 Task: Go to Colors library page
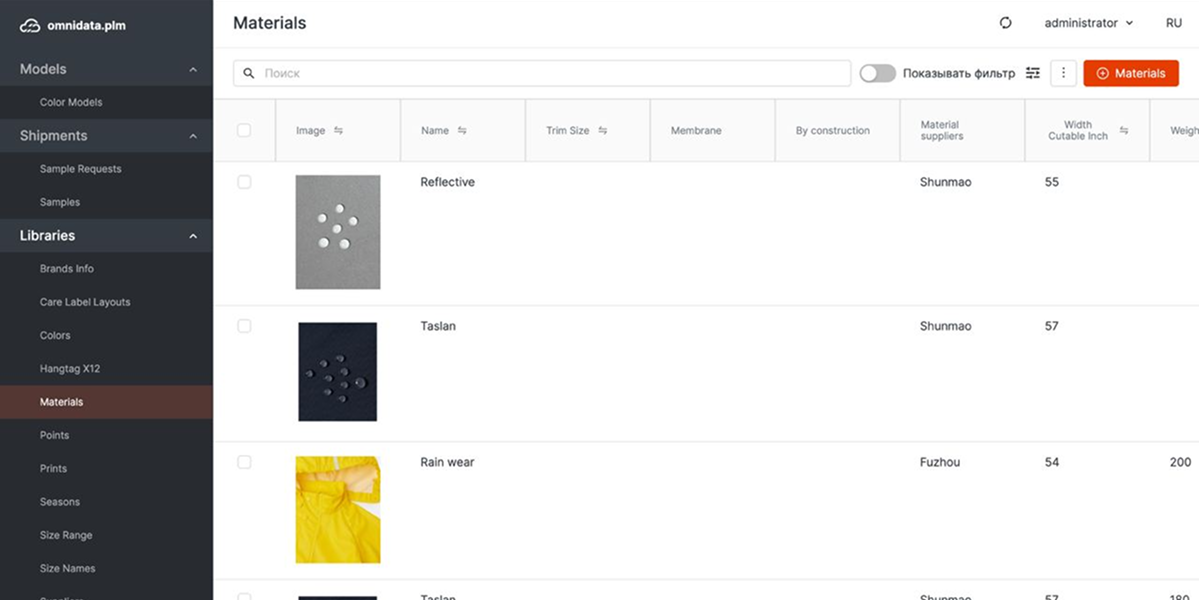point(55,335)
